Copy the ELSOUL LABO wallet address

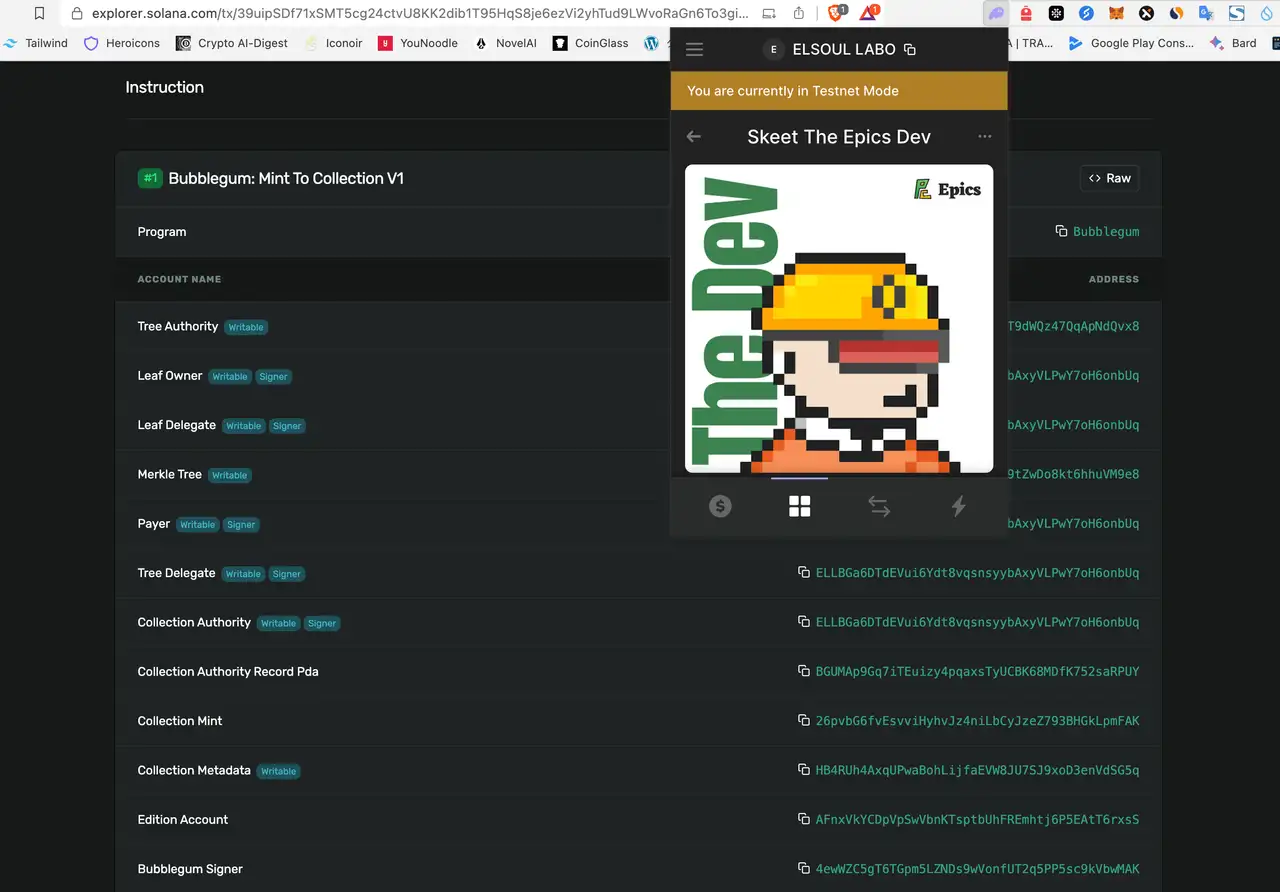909,50
